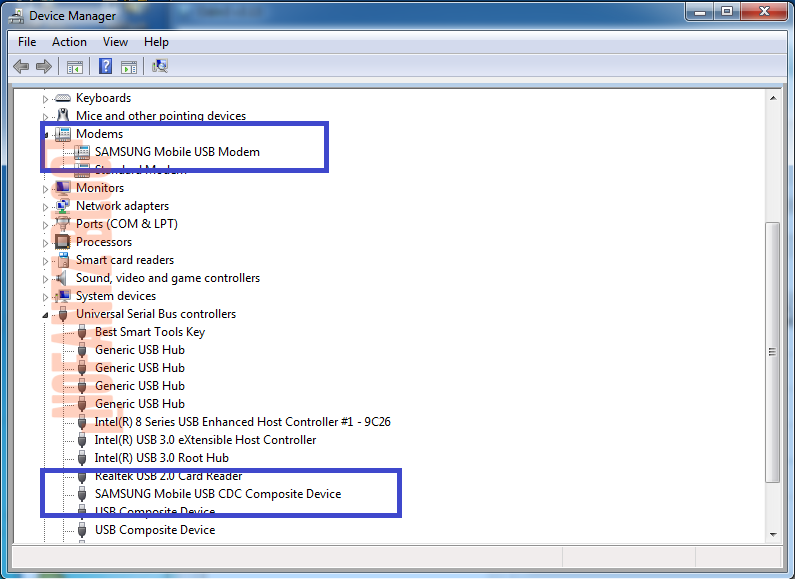Expand the Smart card readers node
The width and height of the screenshot is (795, 579).
(45, 261)
